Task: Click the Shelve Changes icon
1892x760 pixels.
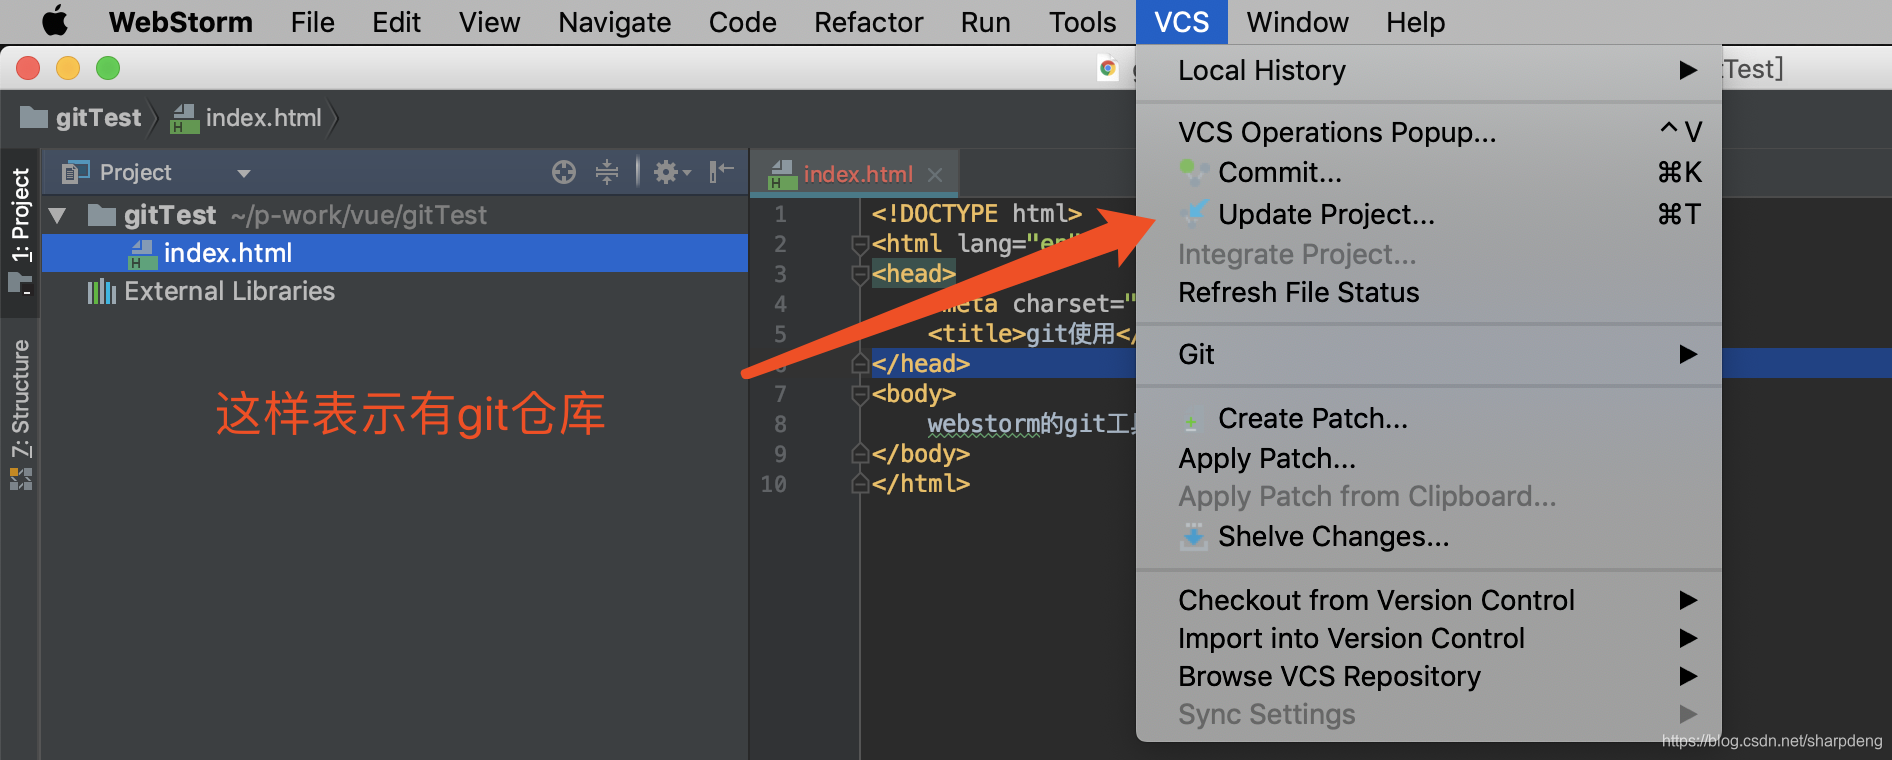Action: tap(1193, 536)
